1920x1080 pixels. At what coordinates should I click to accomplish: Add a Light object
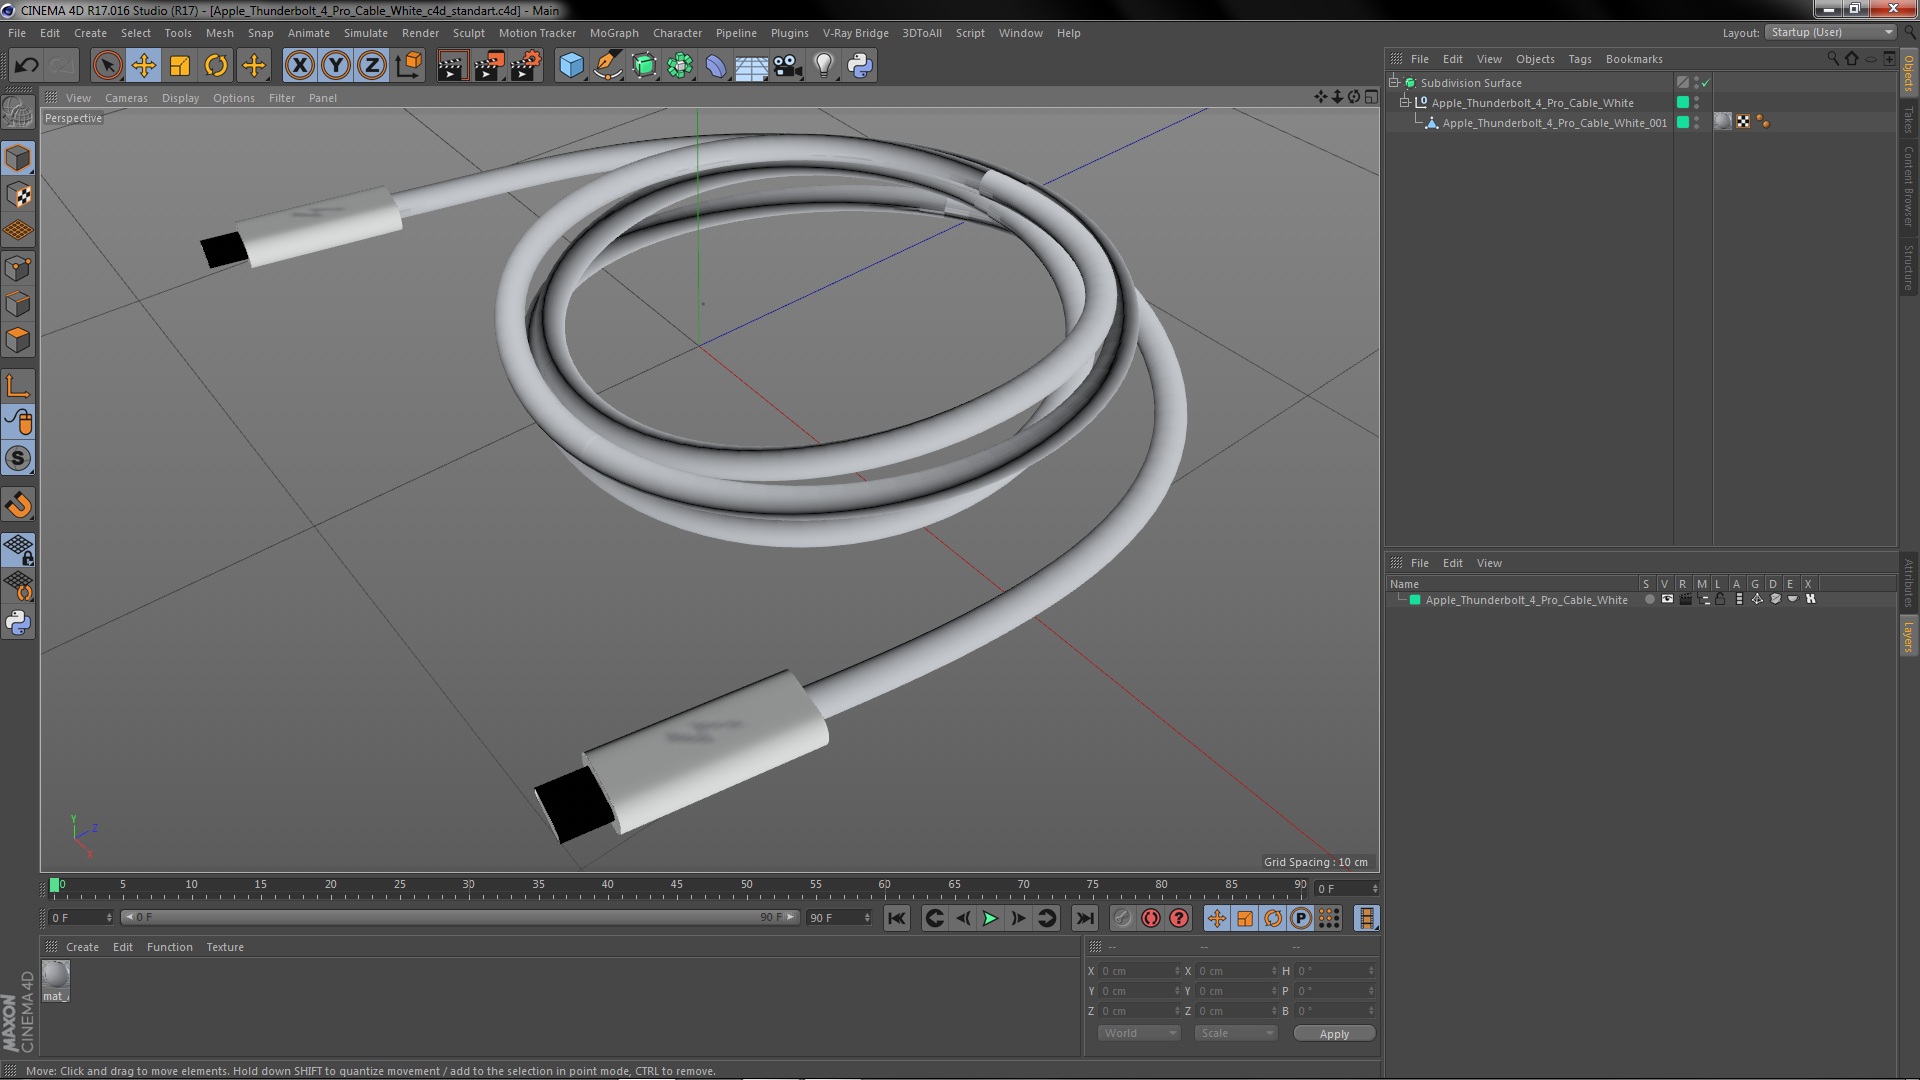[824, 66]
